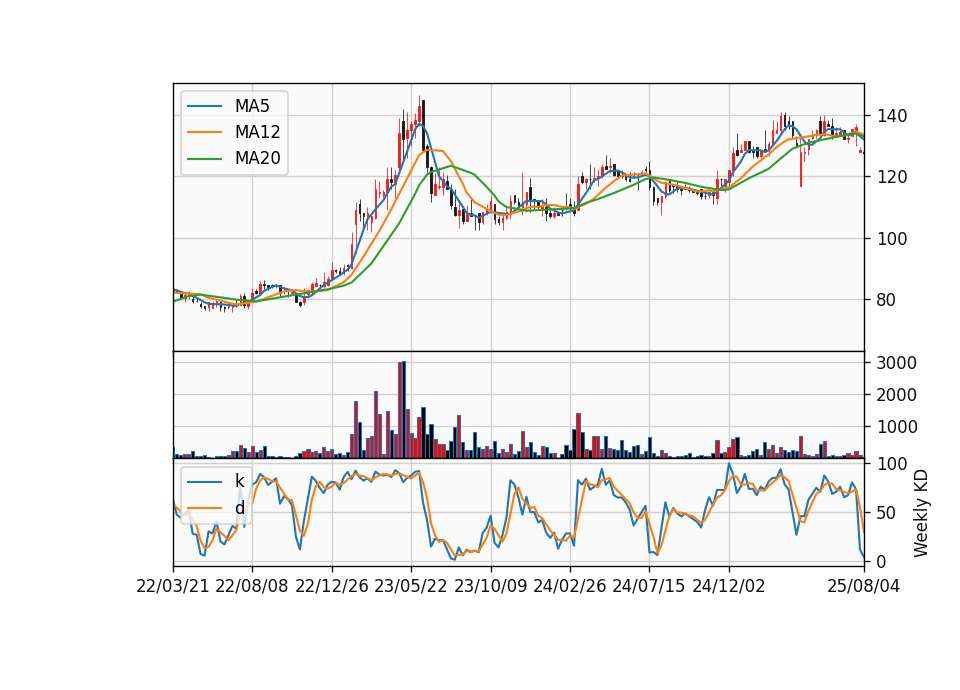Screen dimensions: 960x690
Task: Click the 22/08/08 date label
Action: [252, 586]
